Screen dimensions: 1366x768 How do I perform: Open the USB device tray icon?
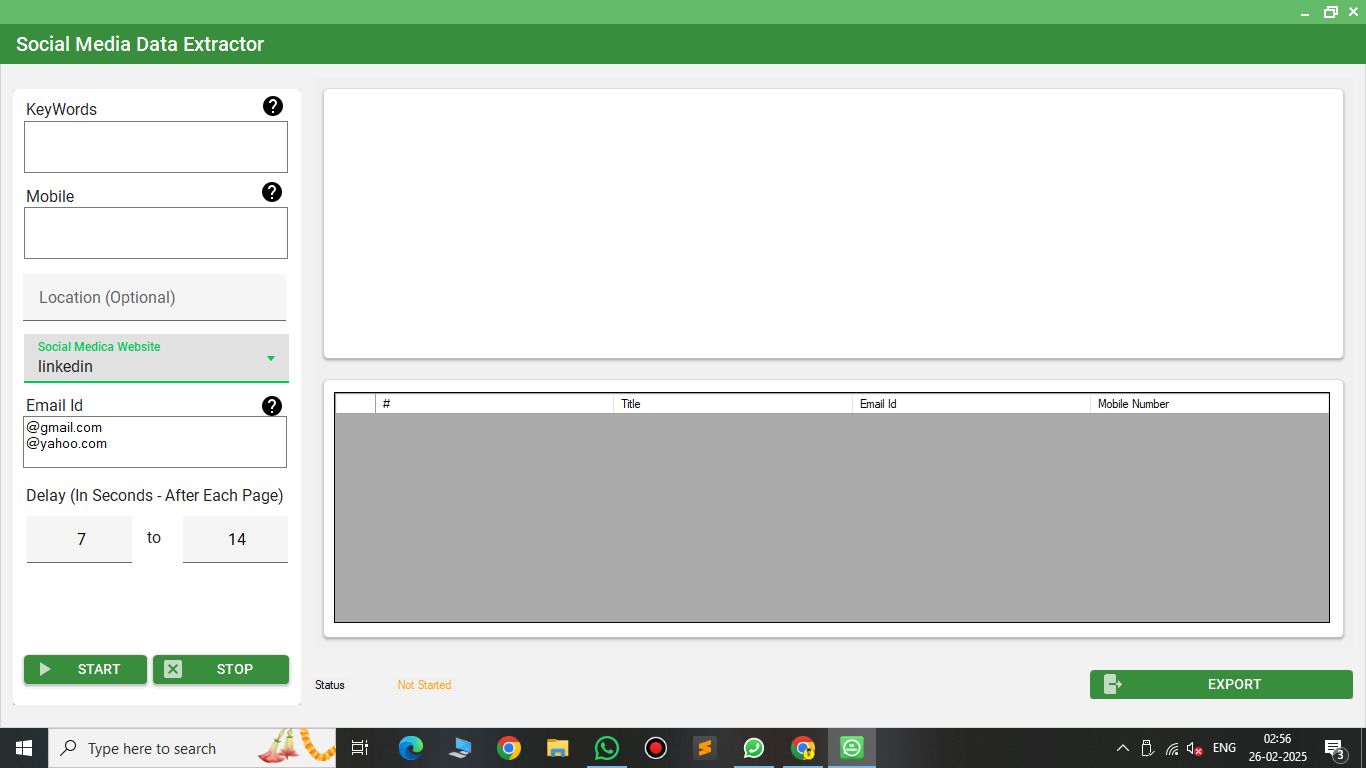(x=1147, y=748)
